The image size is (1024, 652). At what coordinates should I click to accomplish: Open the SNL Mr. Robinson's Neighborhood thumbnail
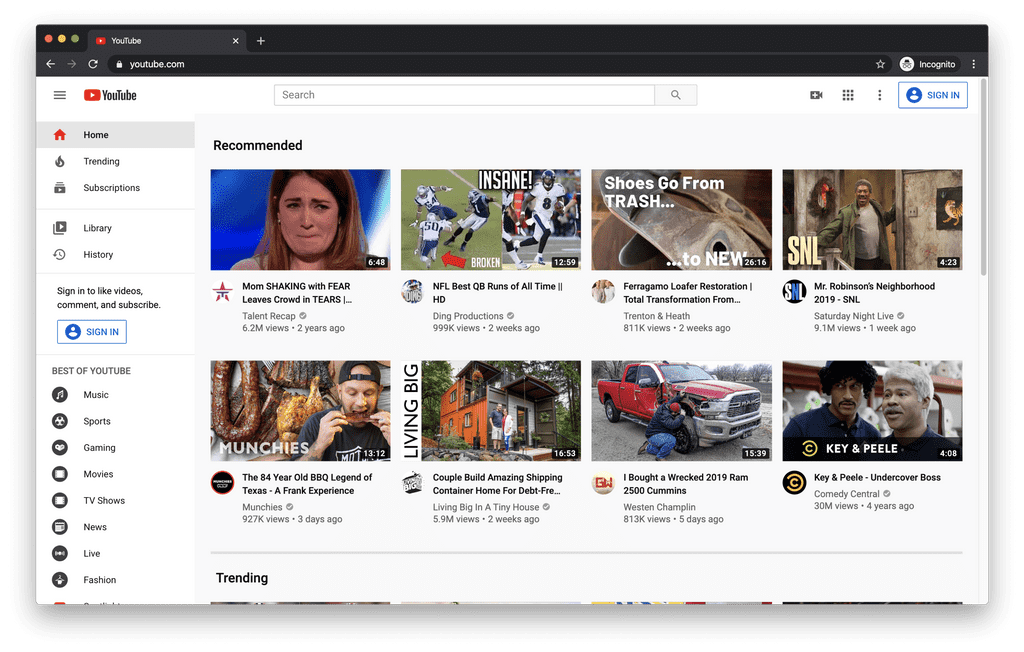pos(872,220)
